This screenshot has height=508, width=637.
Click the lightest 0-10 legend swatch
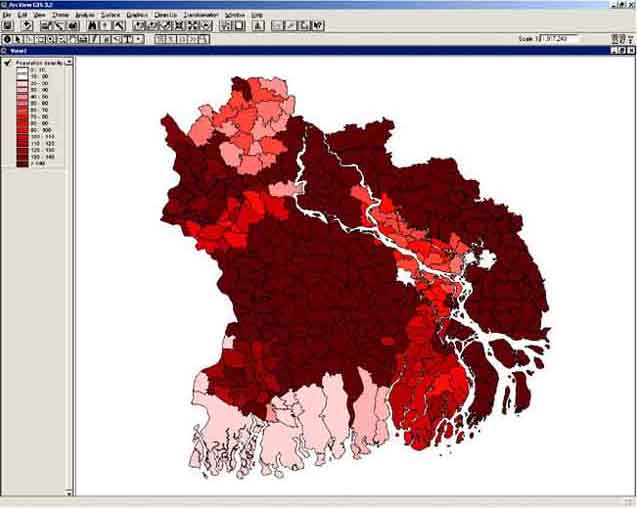(x=20, y=68)
